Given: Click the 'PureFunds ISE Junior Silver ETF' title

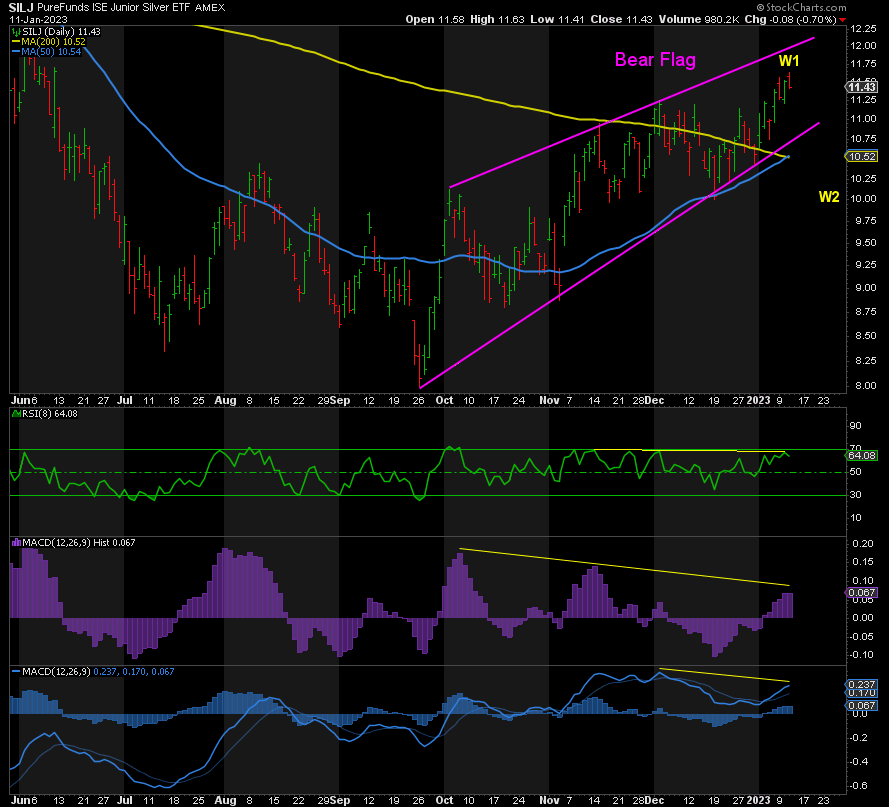Looking at the screenshot, I should [114, 7].
